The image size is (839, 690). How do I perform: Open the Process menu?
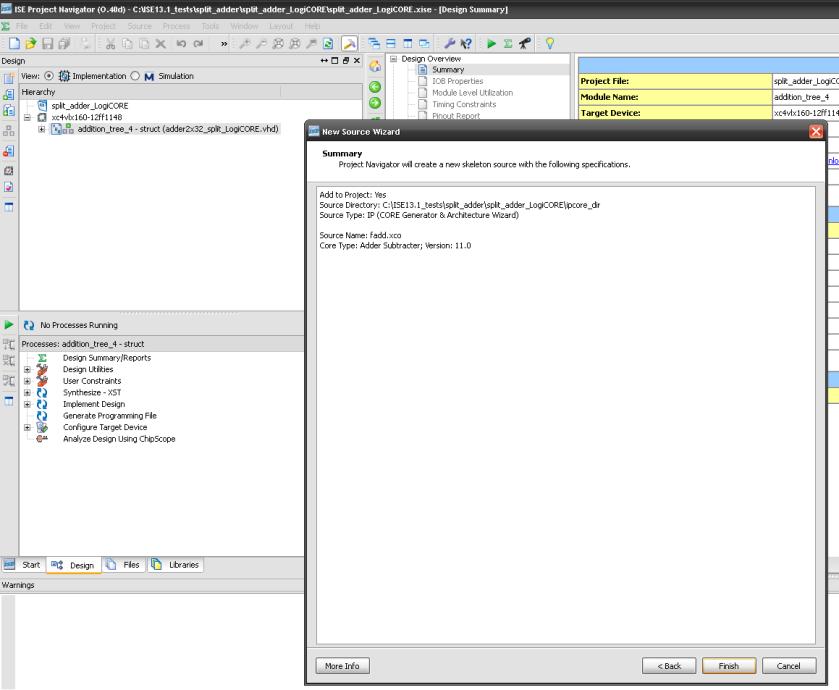coord(176,26)
